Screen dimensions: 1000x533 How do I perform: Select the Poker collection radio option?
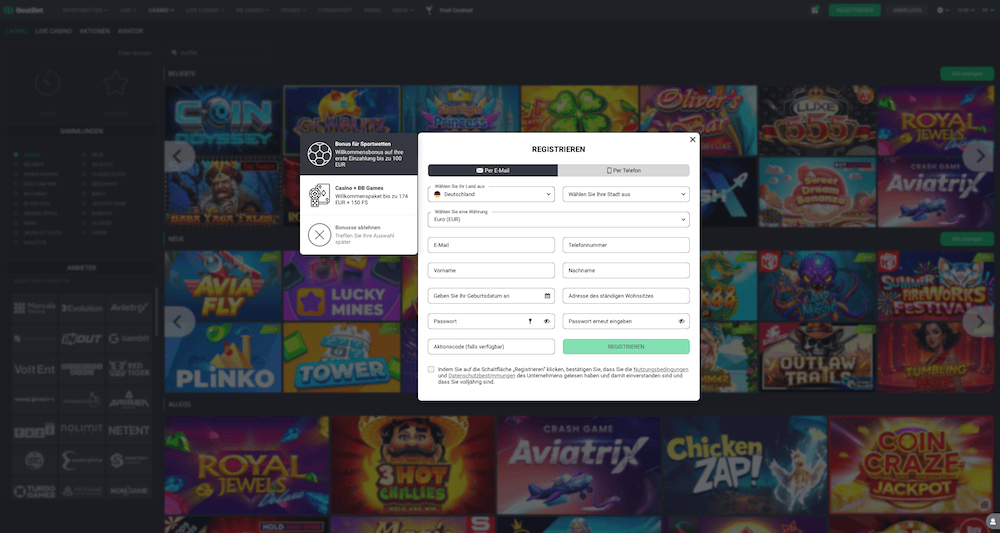point(84,233)
